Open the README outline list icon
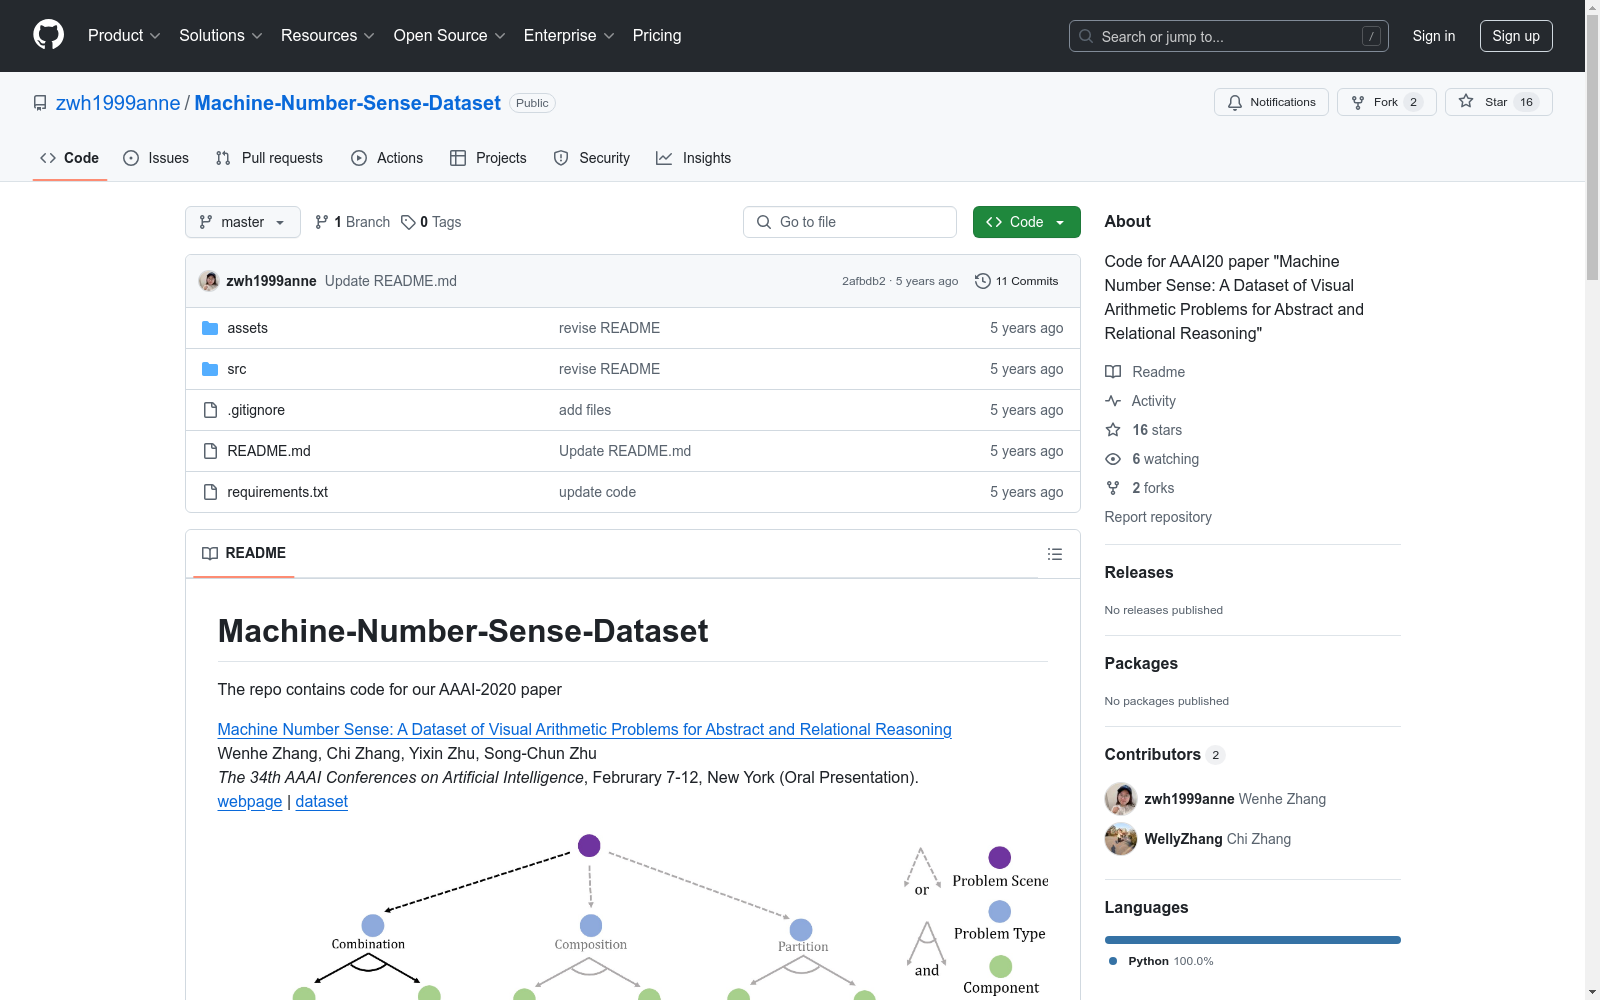 [x=1055, y=554]
